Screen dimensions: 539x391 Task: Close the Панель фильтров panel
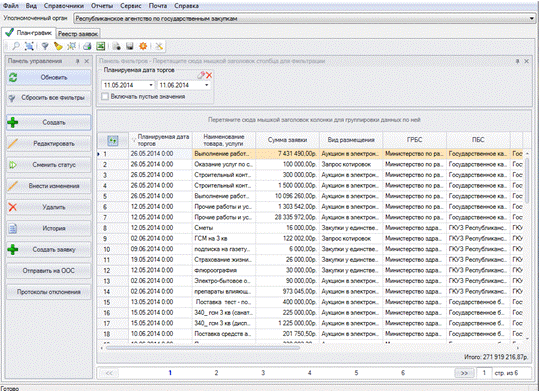pyautogui.click(x=526, y=61)
